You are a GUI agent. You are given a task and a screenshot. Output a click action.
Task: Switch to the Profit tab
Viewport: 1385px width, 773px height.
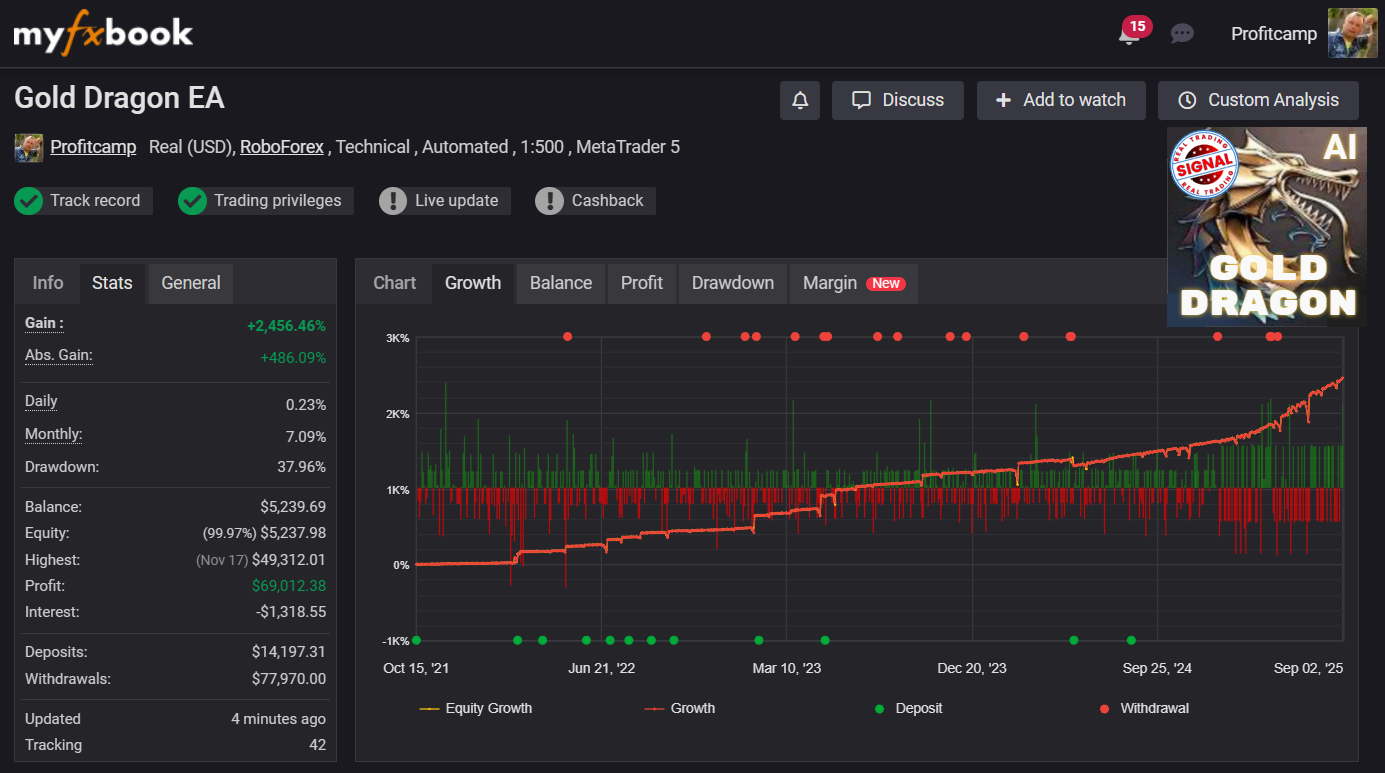(x=642, y=283)
